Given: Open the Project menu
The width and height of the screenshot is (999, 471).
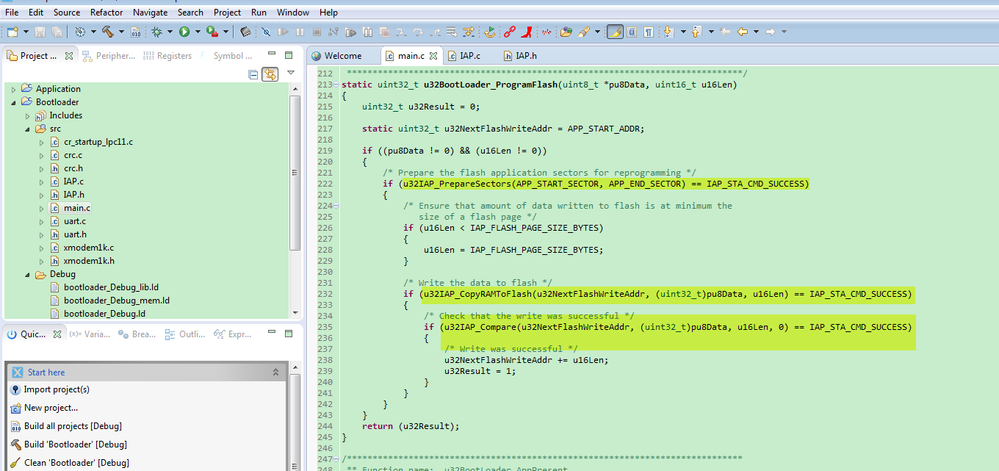Looking at the screenshot, I should click(227, 12).
